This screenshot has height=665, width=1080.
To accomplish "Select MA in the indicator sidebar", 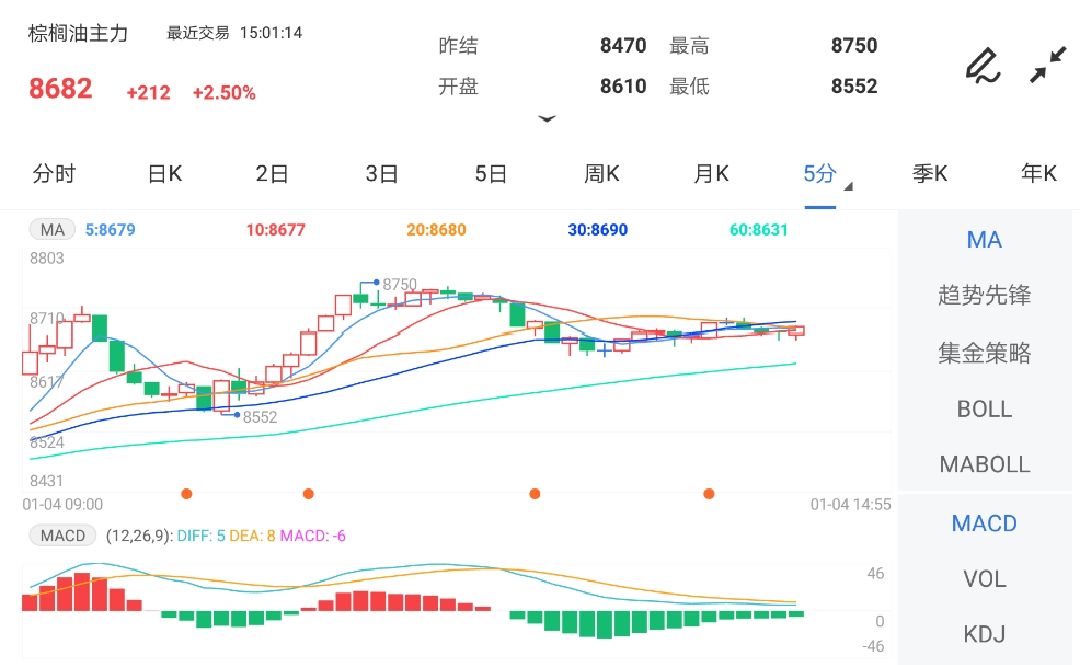I will [x=984, y=240].
